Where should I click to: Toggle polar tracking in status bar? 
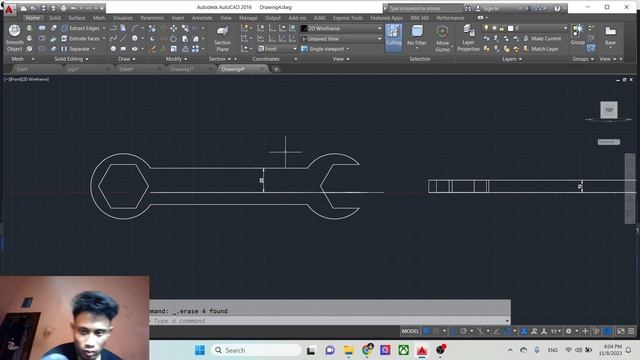[x=463, y=331]
